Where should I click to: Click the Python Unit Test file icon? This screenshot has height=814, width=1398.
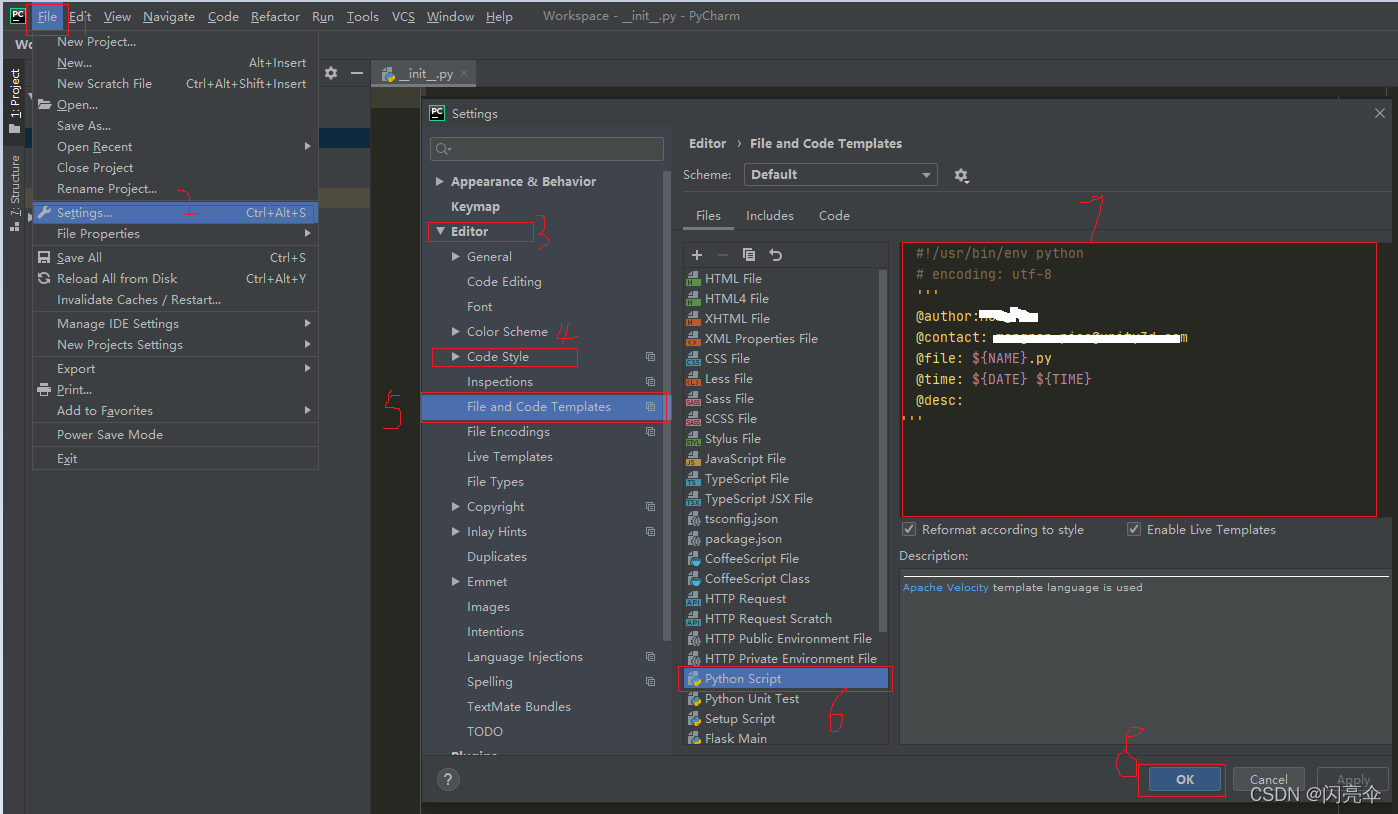694,699
